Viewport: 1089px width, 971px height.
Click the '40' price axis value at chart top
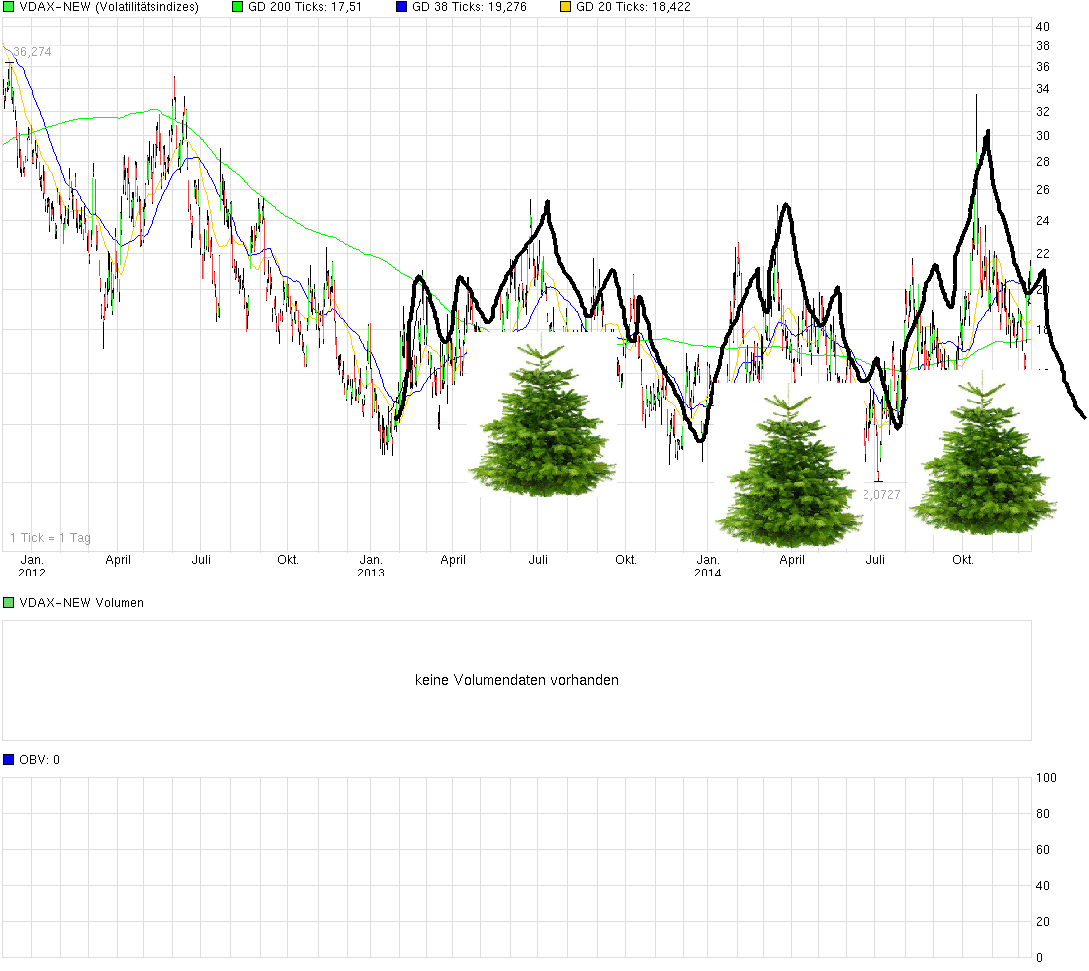(x=1042, y=26)
